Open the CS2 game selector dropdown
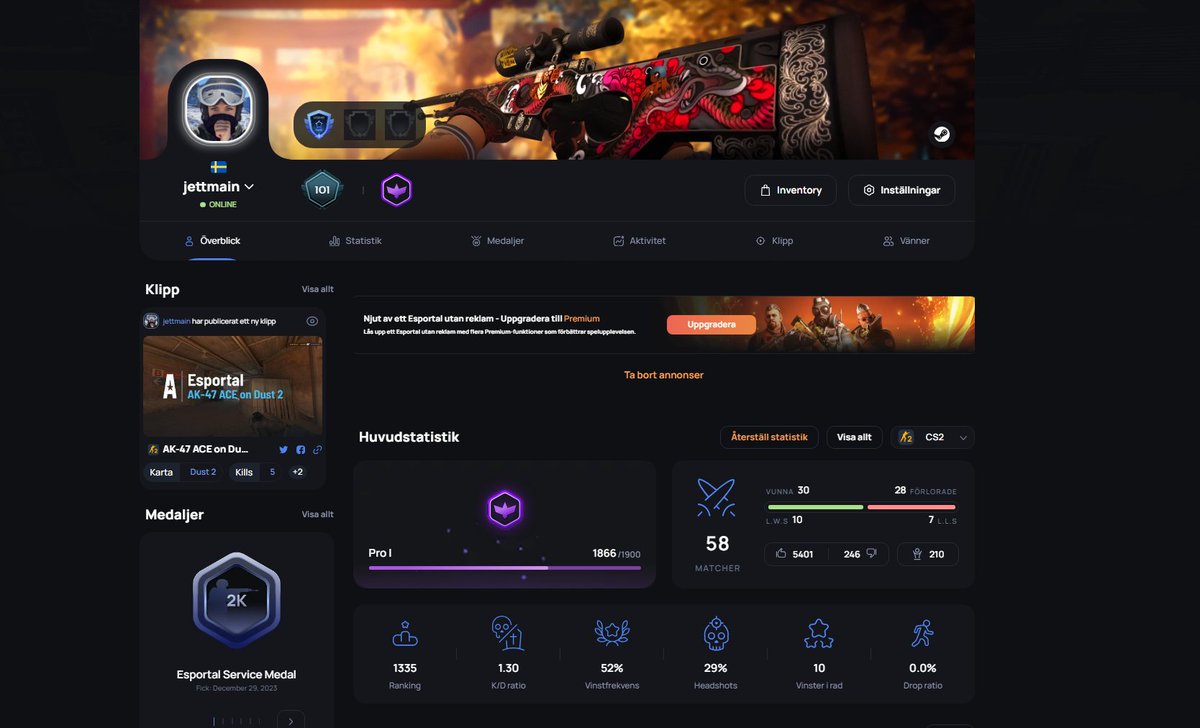Viewport: 1200px width, 728px height. click(932, 437)
